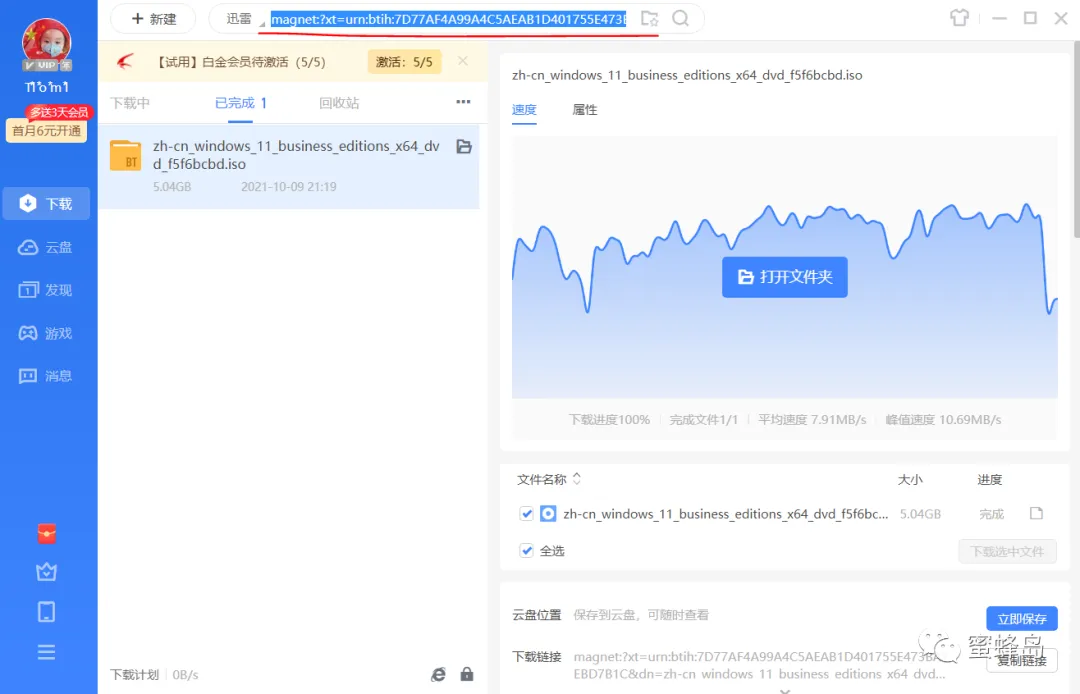
Task: Click the mobile phone icon in sidebar
Action: [x=47, y=612]
